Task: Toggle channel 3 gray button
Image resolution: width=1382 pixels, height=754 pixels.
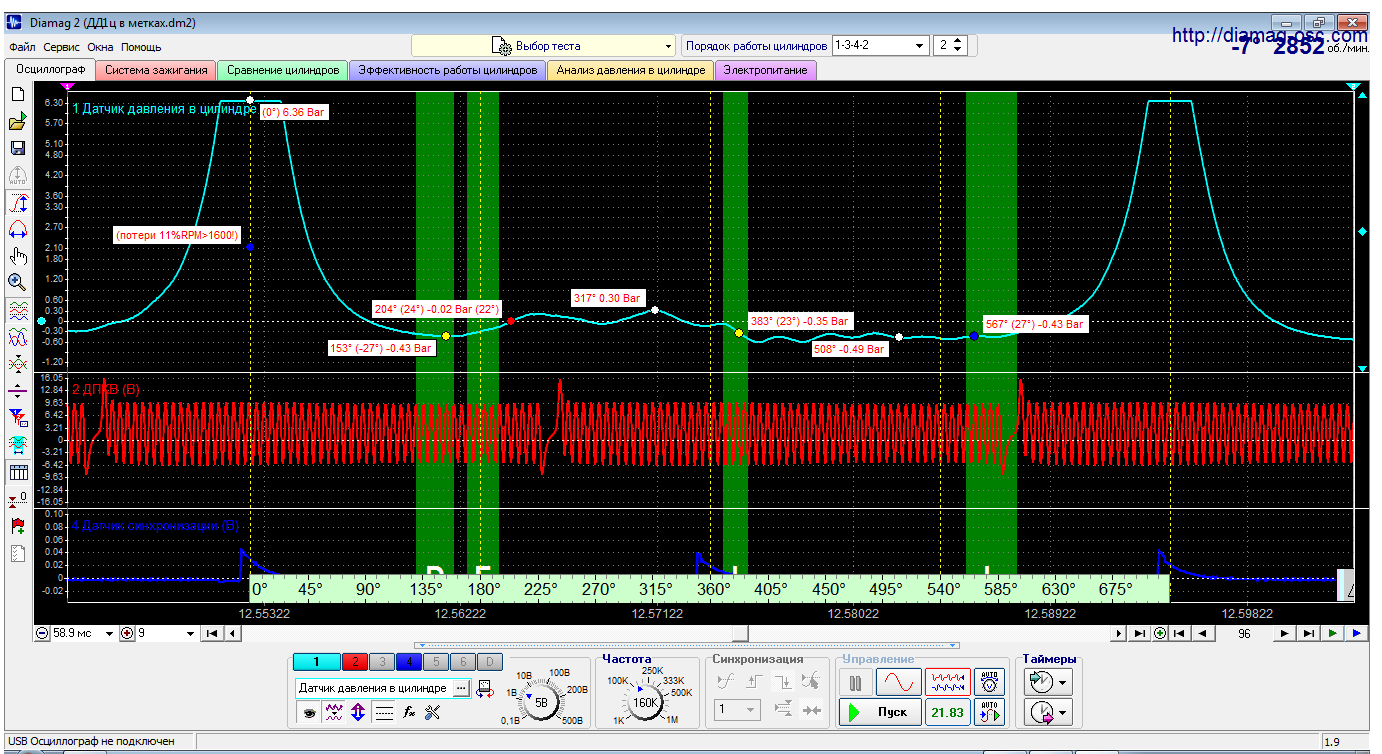Action: point(382,662)
